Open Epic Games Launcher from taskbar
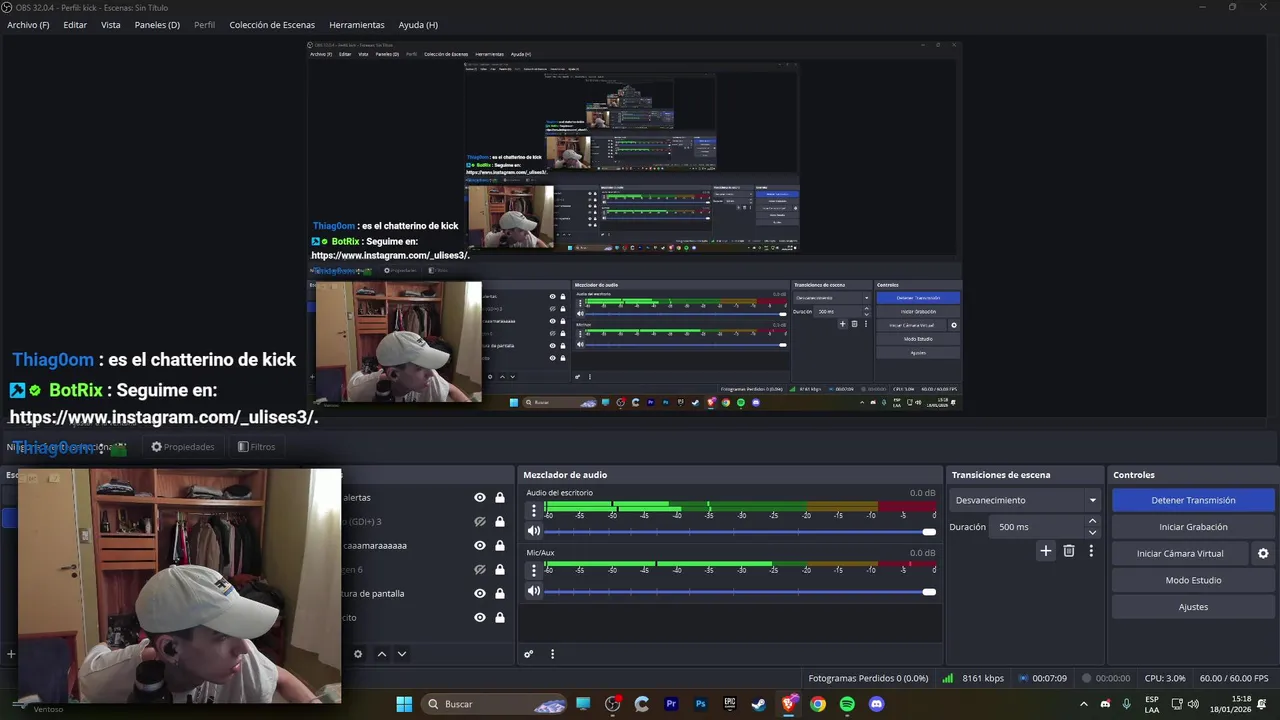The image size is (1280, 720). (x=730, y=704)
